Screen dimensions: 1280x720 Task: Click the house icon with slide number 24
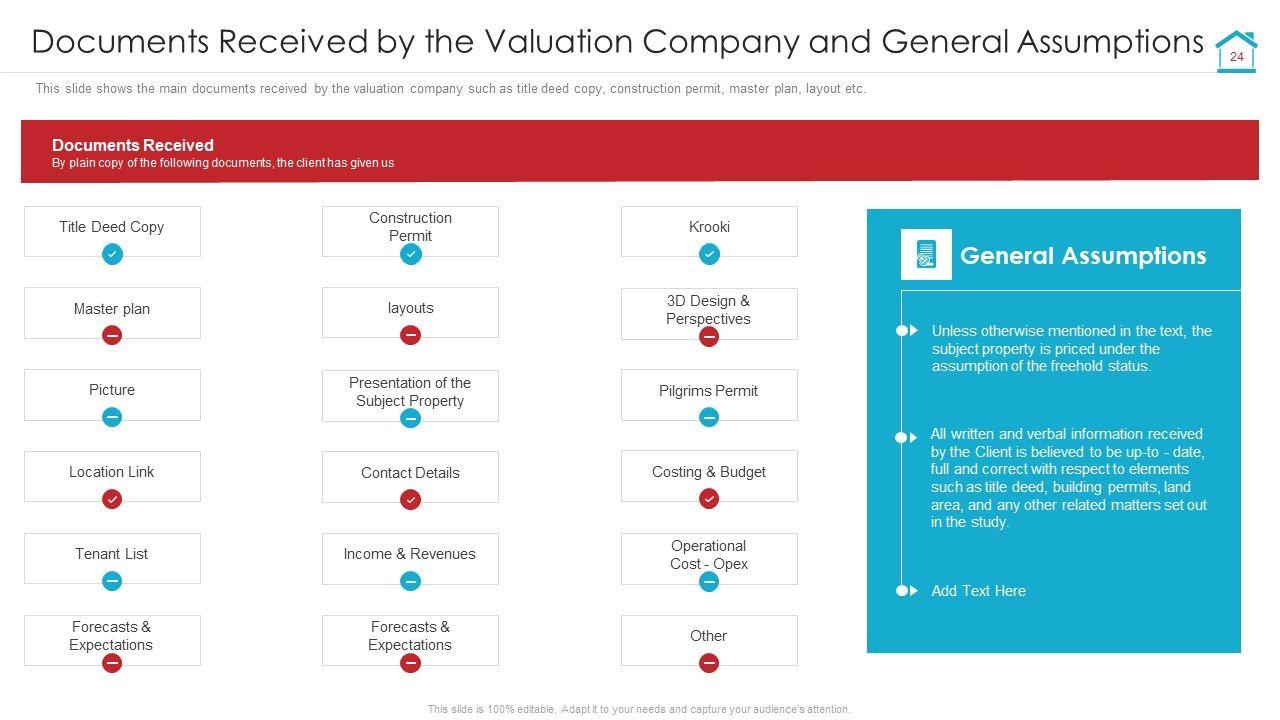click(x=1236, y=53)
